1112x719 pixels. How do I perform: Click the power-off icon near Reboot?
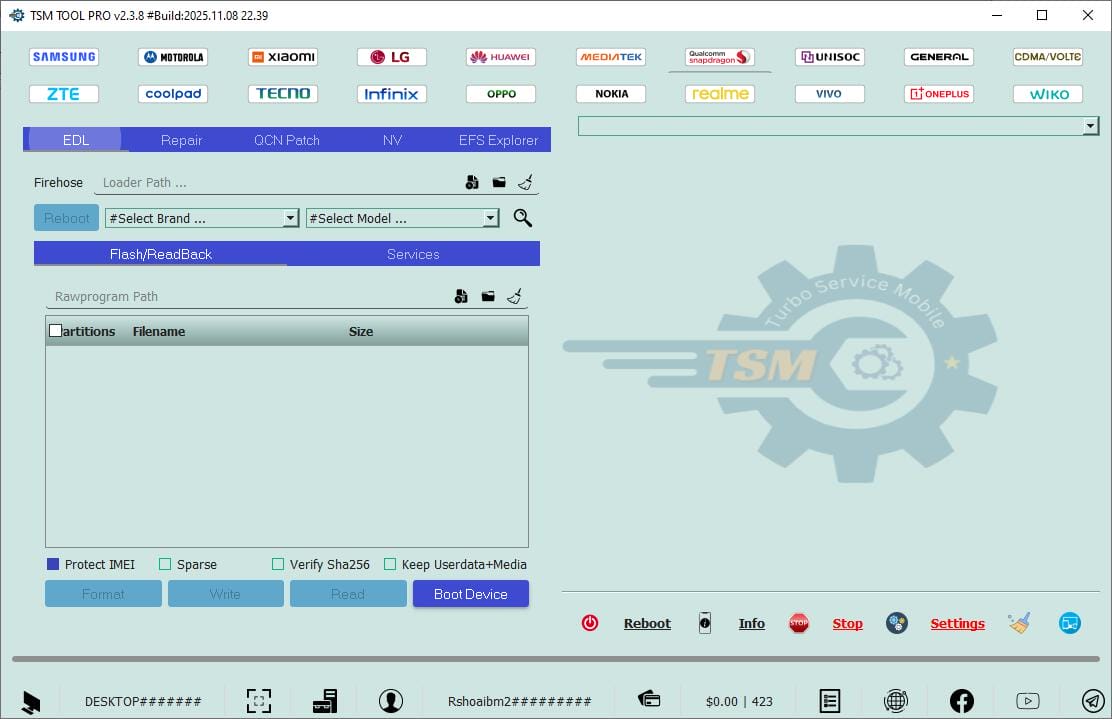click(590, 622)
